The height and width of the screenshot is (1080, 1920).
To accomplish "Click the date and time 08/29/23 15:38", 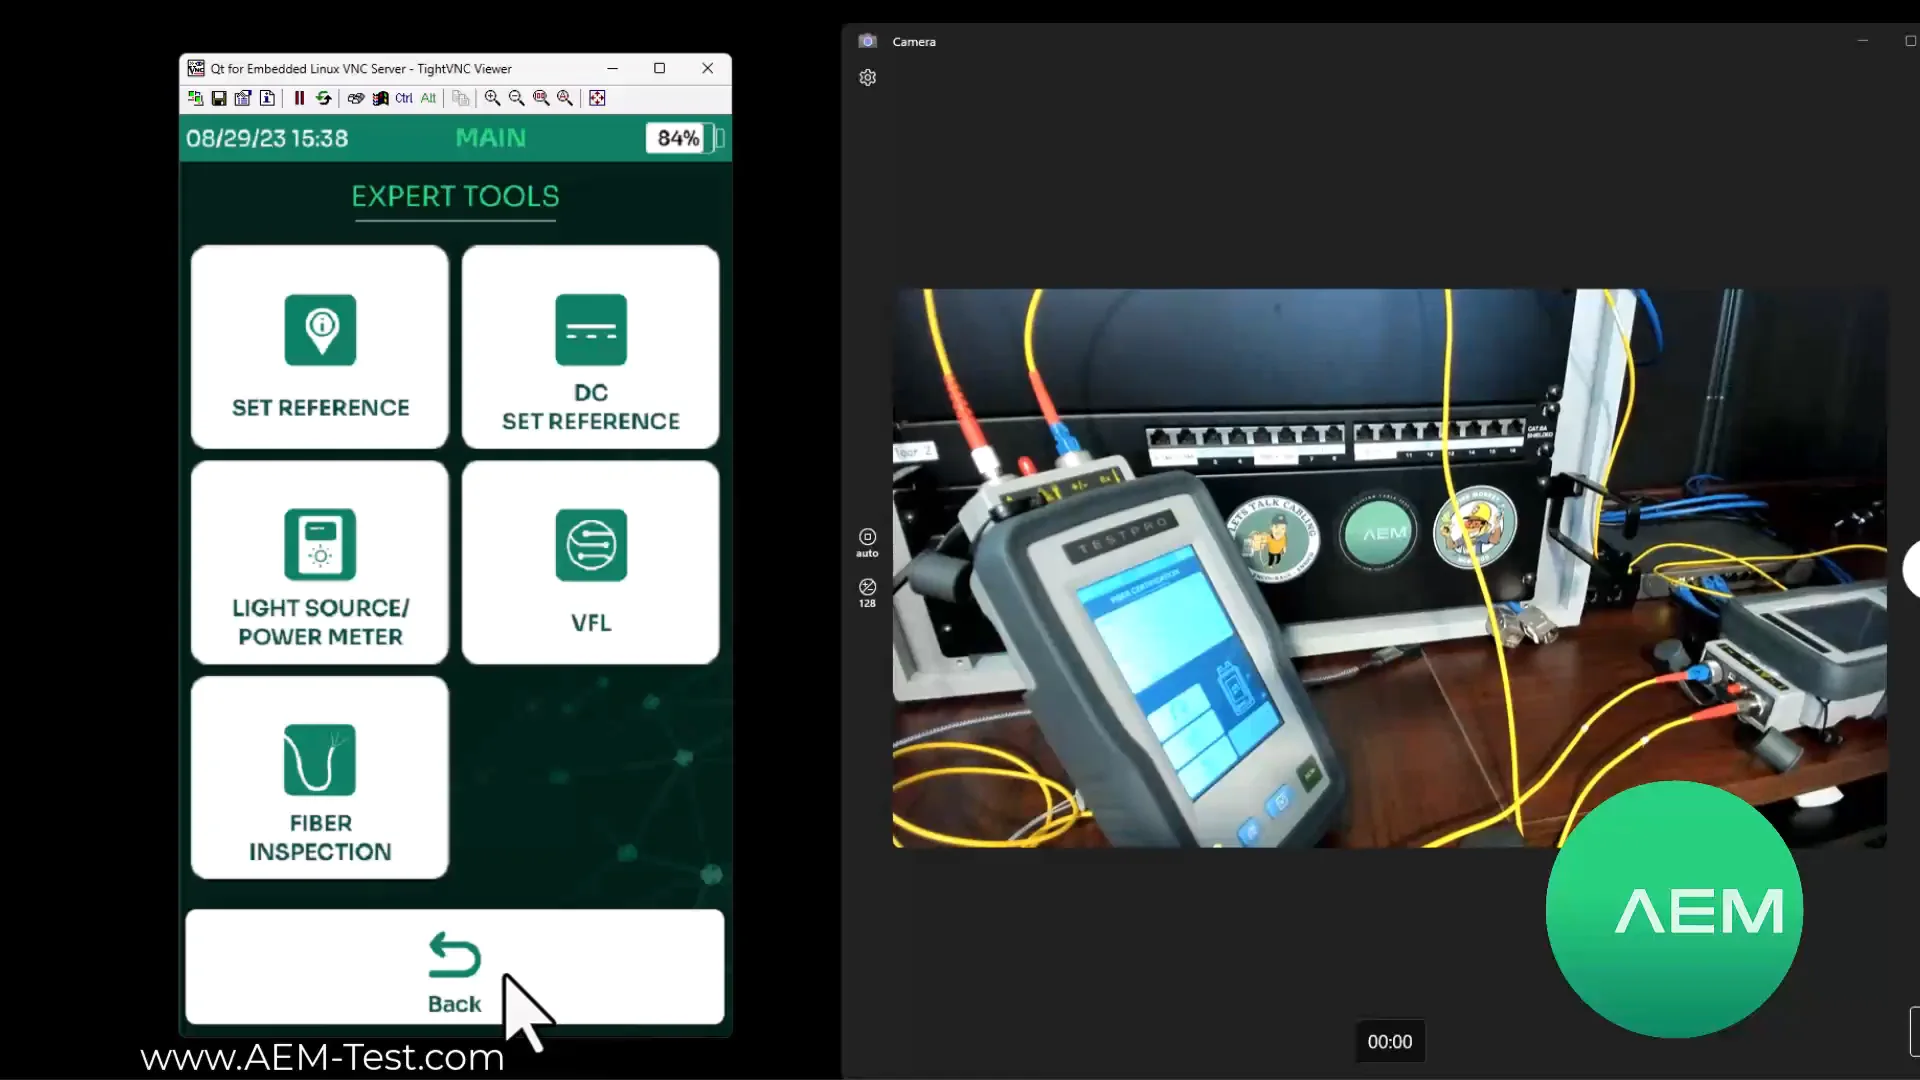I will tap(267, 138).
